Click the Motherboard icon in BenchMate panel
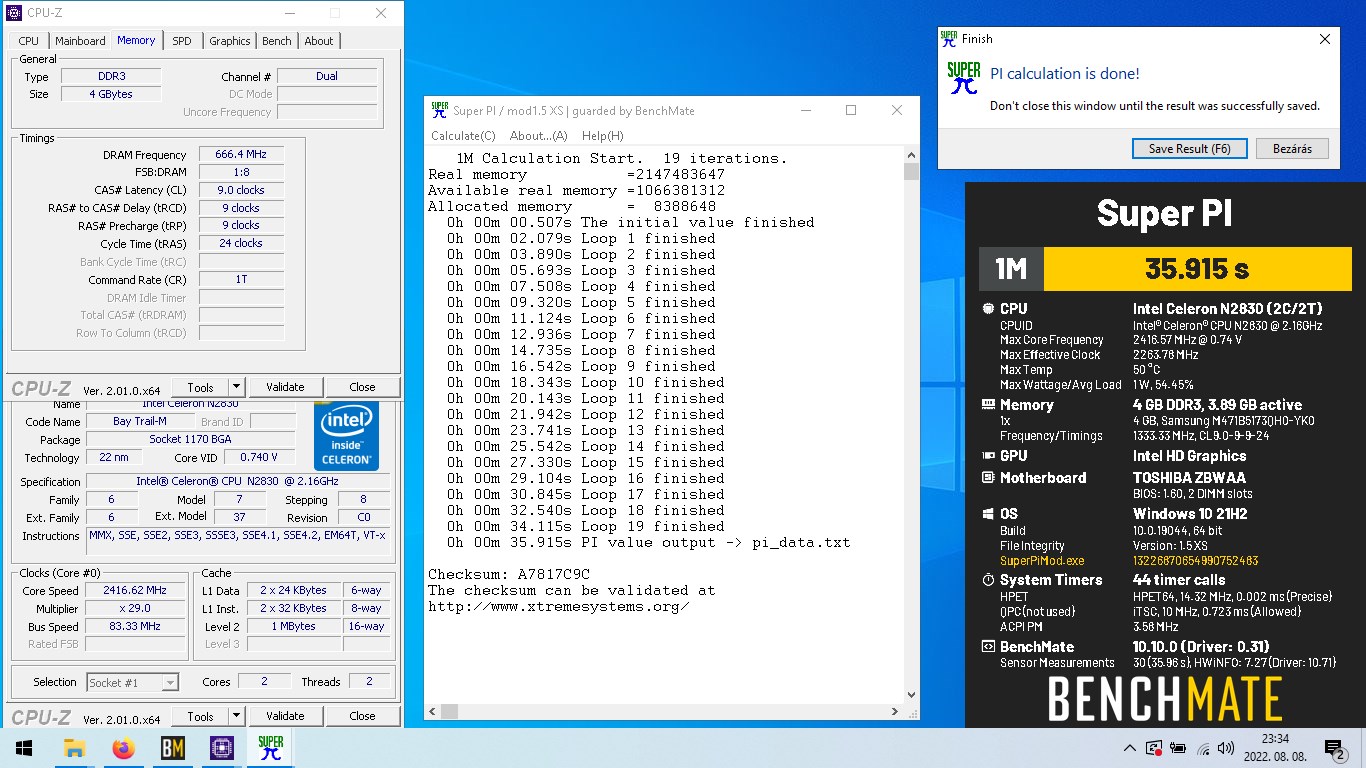The height and width of the screenshot is (768, 1366). coord(988,478)
